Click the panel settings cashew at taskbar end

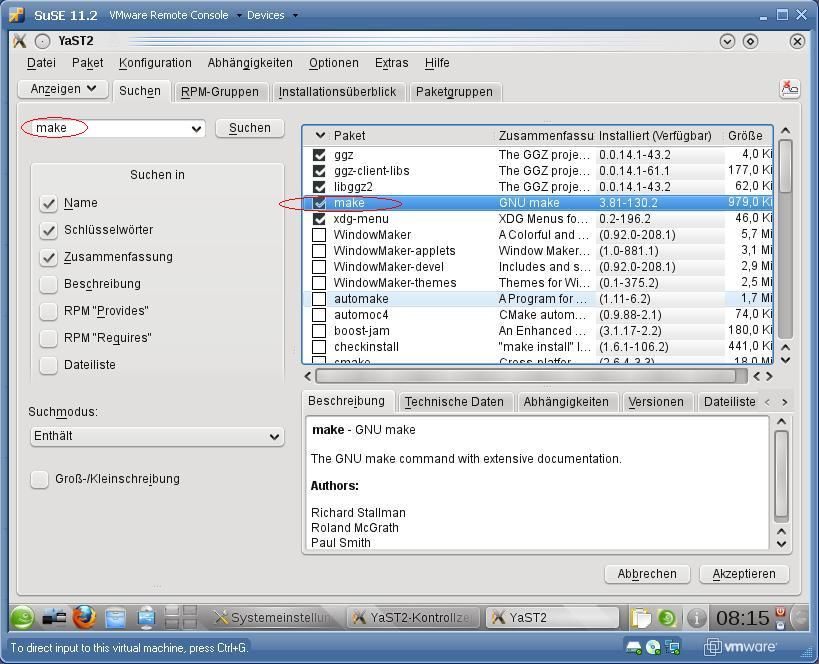[801, 618]
